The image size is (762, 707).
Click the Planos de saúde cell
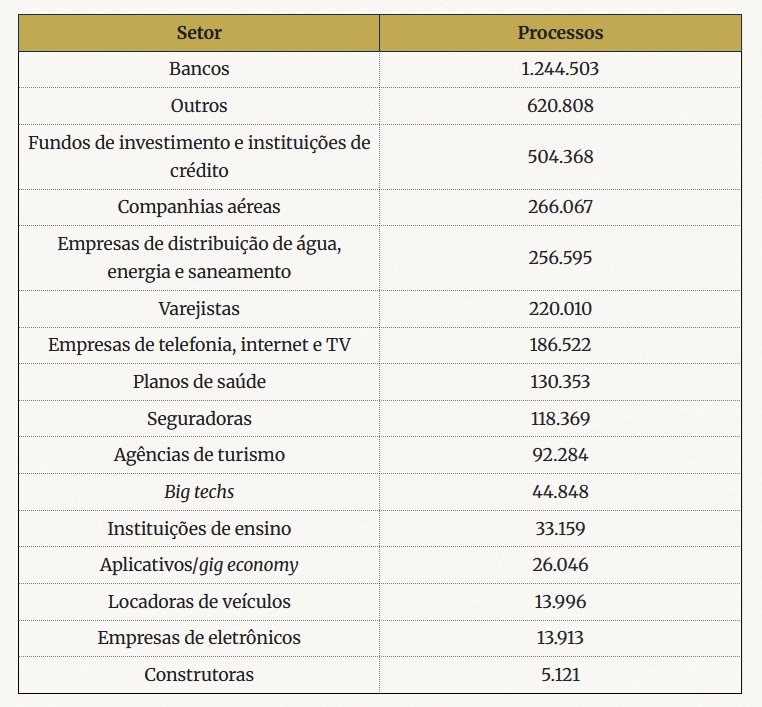199,381
